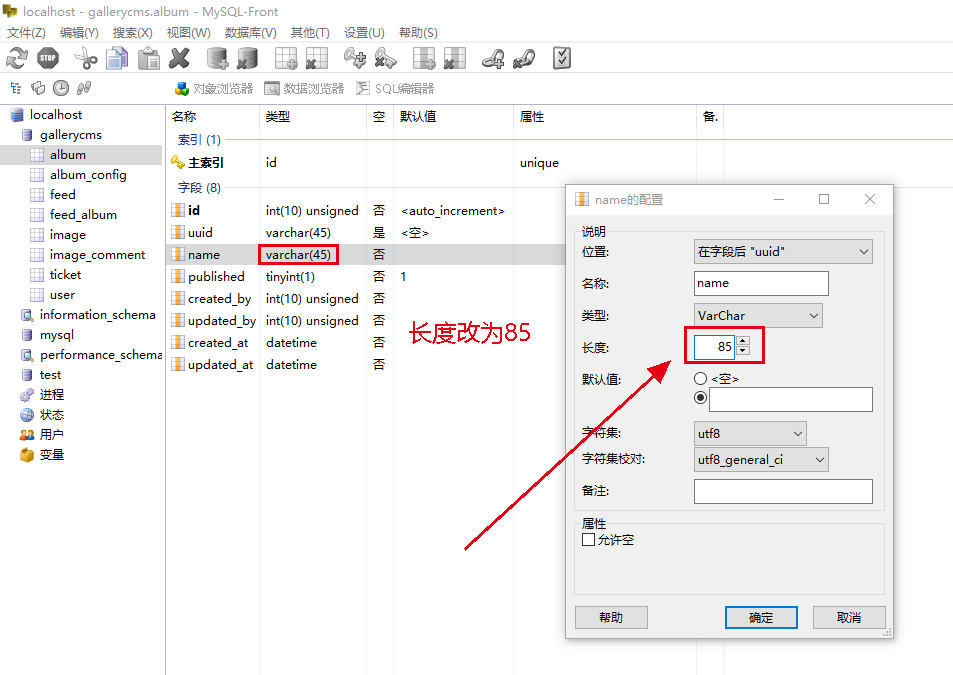This screenshot has height=675, width=953.
Task: Open the 字符集校对 utf8_general_ci dropdown
Action: (761, 460)
